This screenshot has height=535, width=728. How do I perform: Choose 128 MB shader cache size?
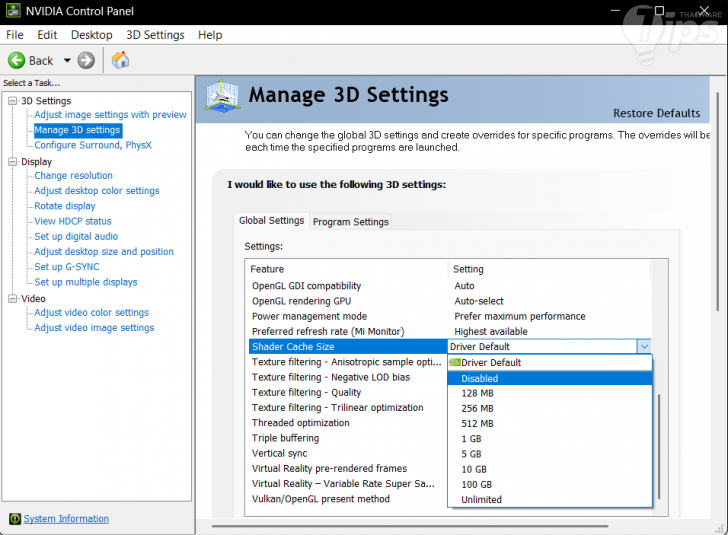(550, 393)
